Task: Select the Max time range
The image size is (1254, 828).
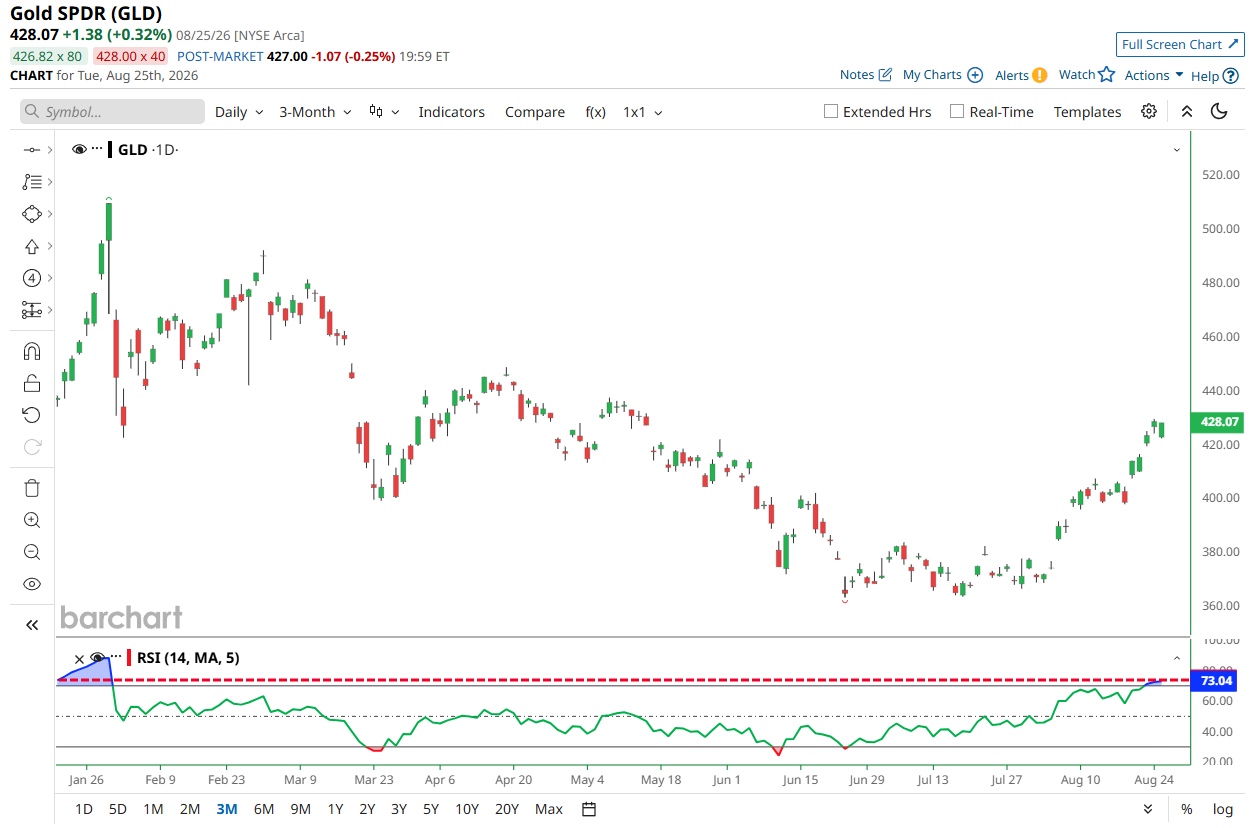Action: click(549, 809)
